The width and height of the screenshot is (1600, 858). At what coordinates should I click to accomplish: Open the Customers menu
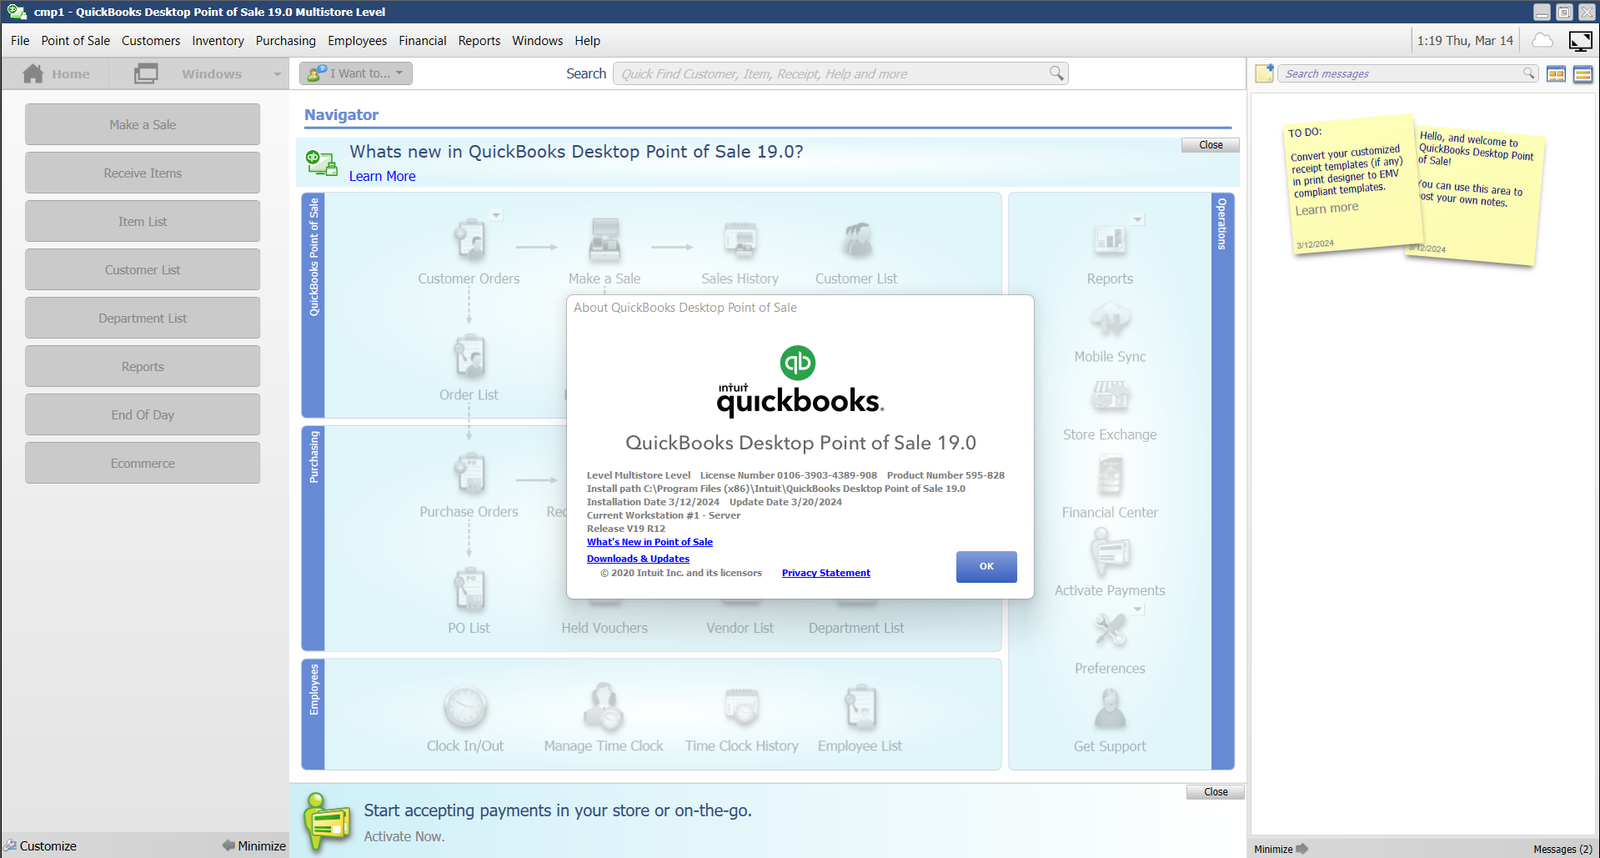tap(151, 41)
